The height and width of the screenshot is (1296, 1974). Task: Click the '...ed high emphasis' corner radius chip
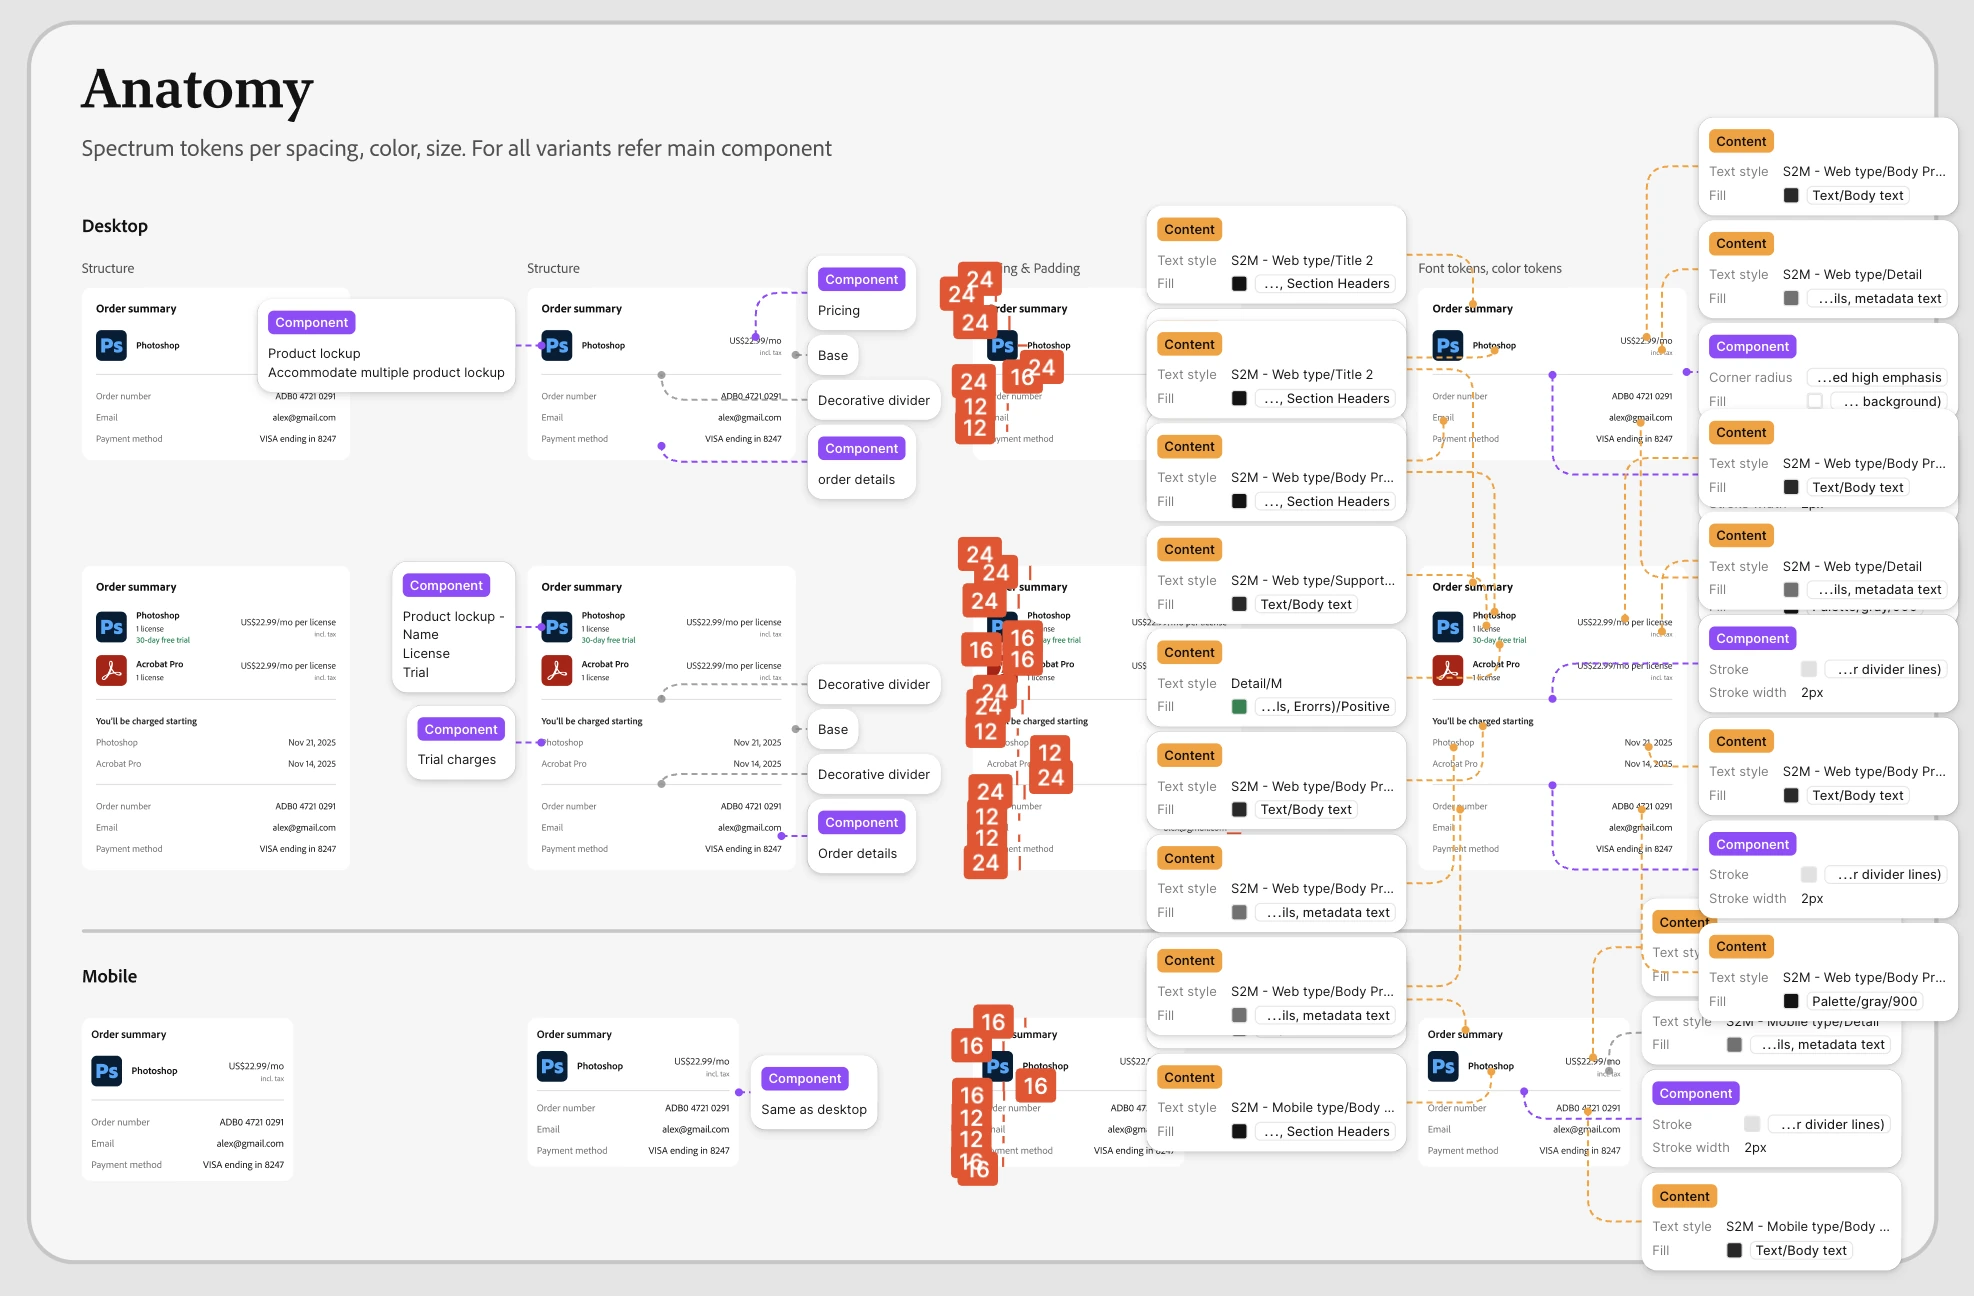(x=1877, y=377)
